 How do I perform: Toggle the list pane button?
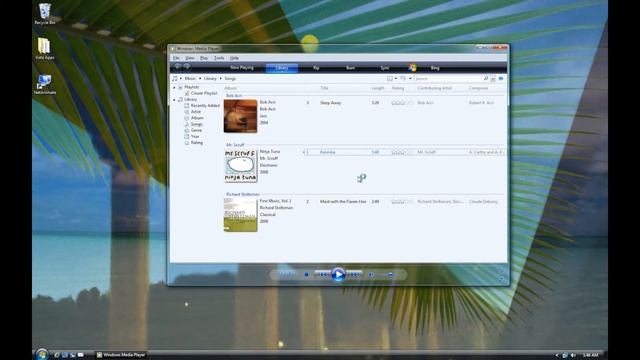[501, 78]
